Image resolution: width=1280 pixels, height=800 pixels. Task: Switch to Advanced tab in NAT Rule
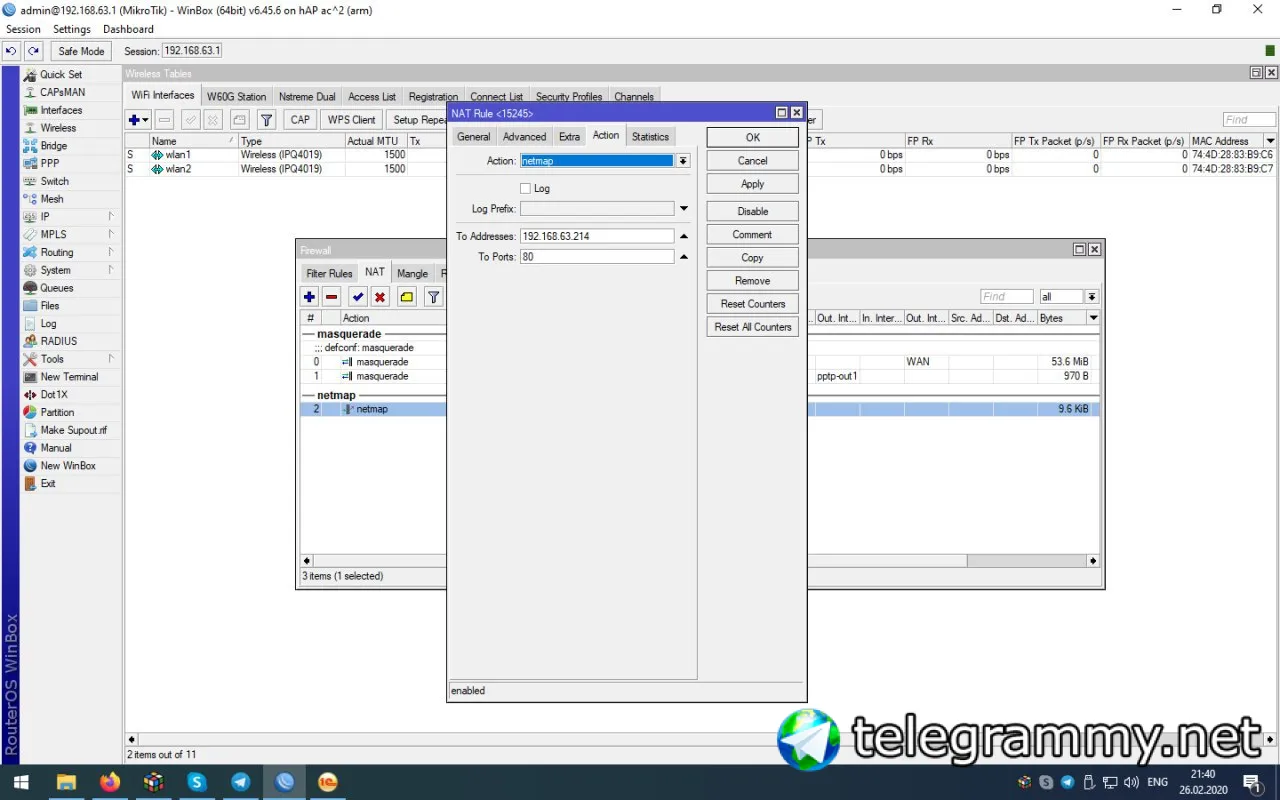point(525,137)
